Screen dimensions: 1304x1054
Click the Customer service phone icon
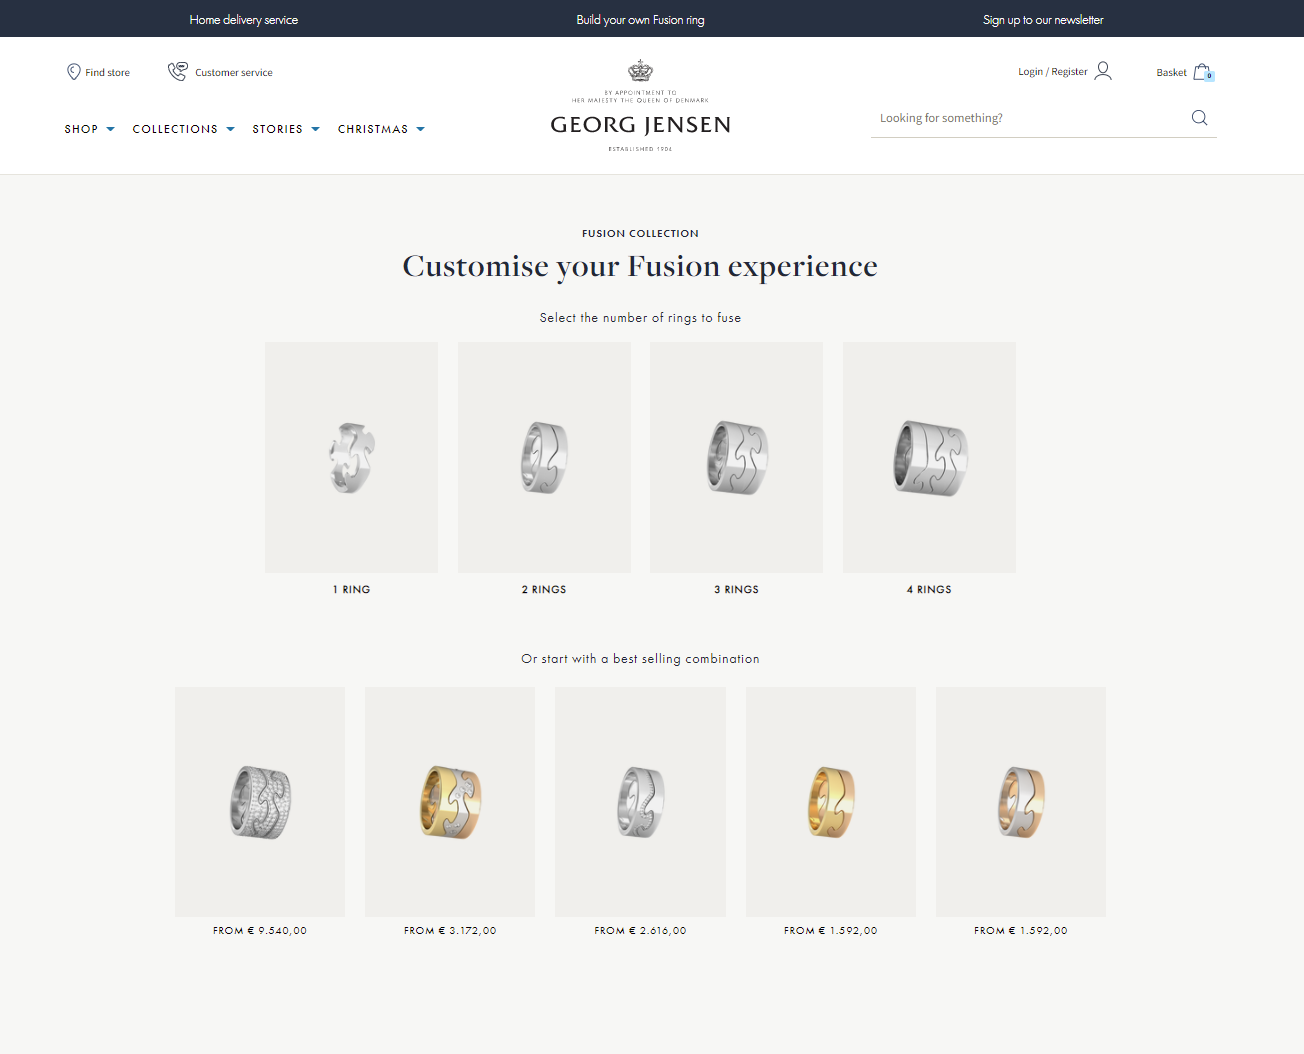click(177, 71)
